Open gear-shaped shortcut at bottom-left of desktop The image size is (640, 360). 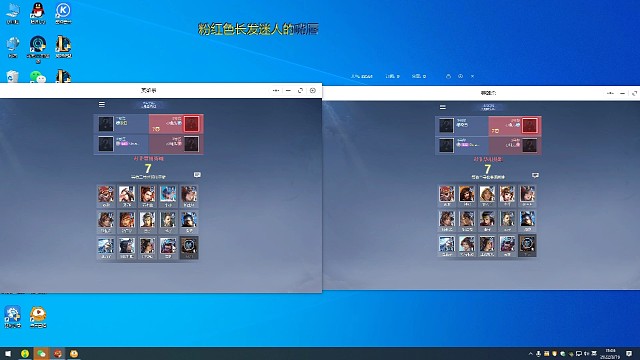[x=13, y=317]
